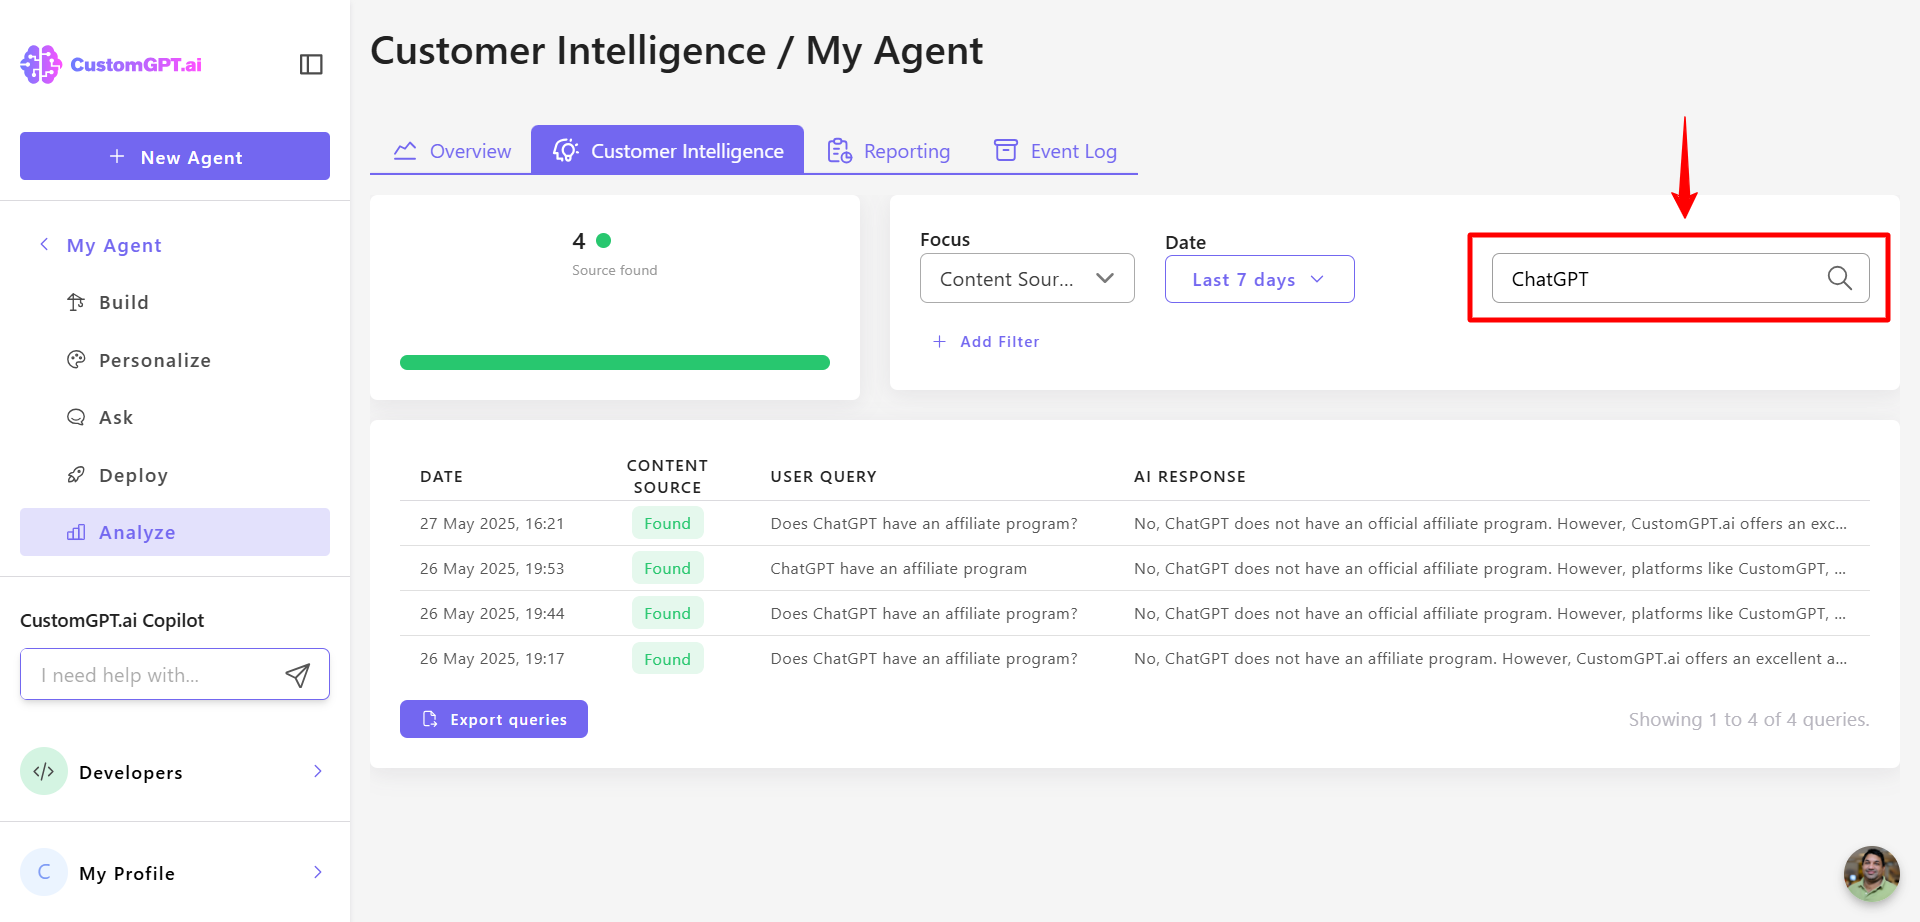
Task: Click the AI RESPONSE column header
Action: coord(1190,476)
